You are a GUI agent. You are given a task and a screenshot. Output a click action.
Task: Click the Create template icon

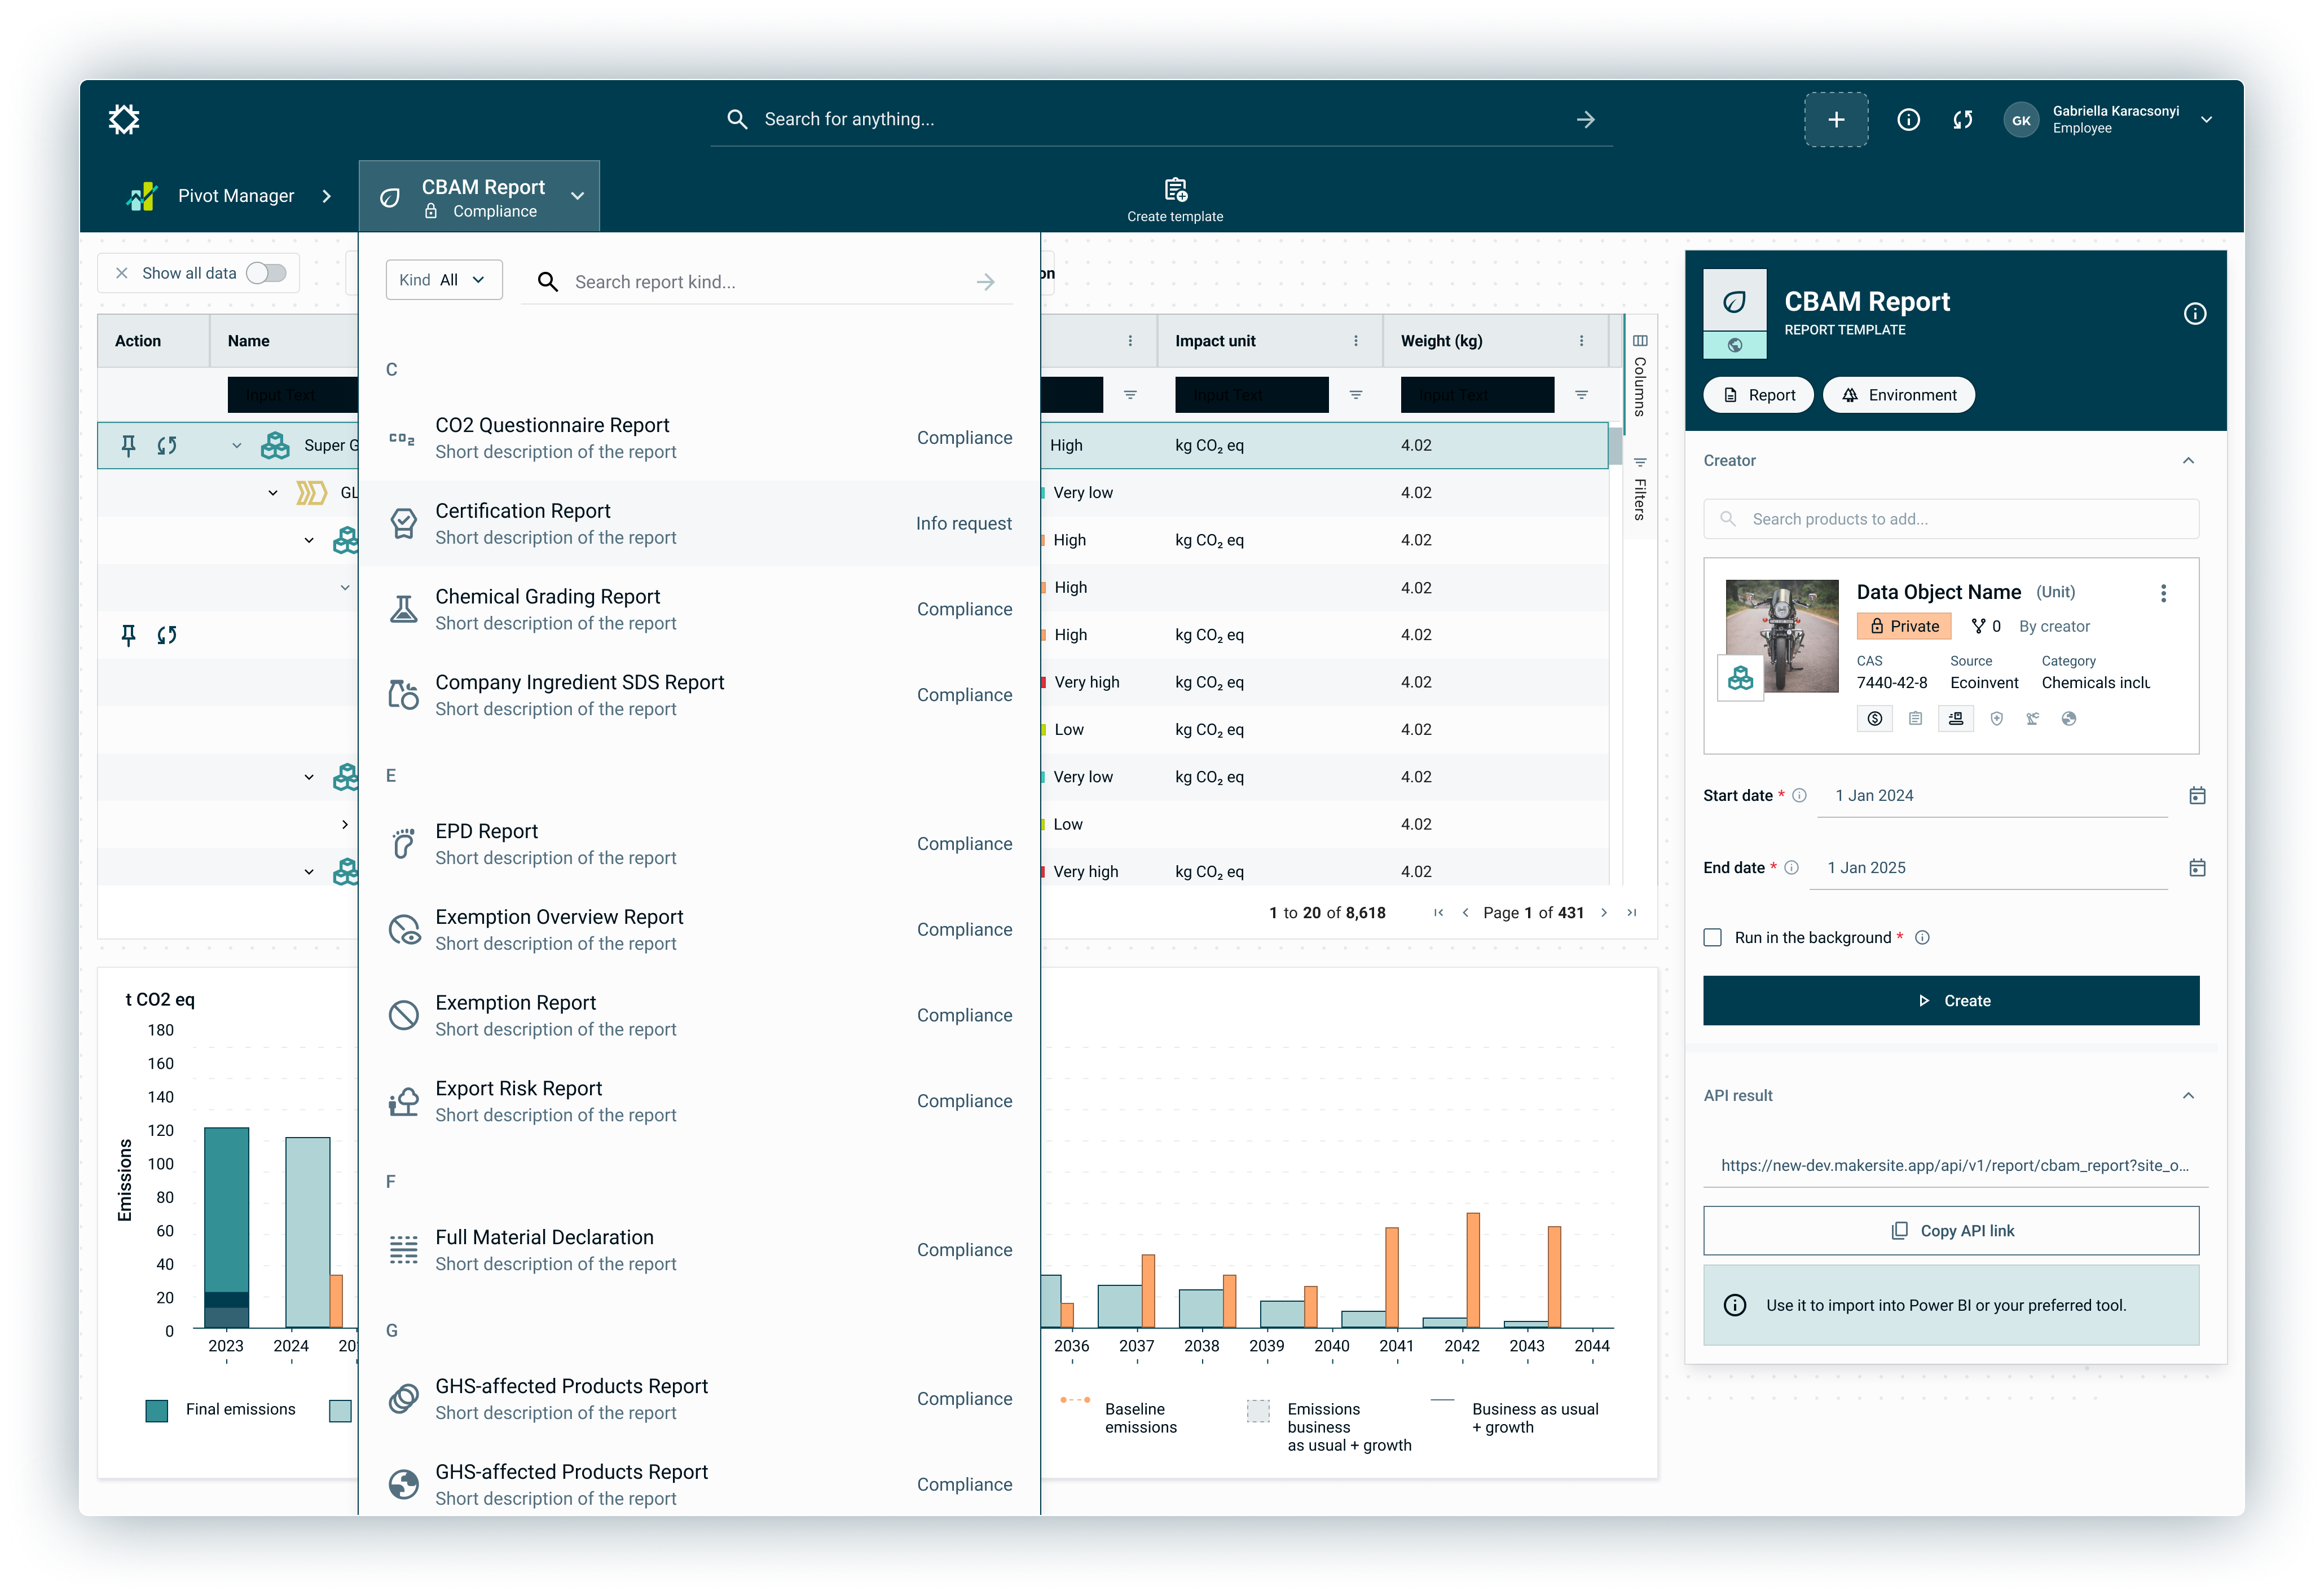pos(1175,190)
